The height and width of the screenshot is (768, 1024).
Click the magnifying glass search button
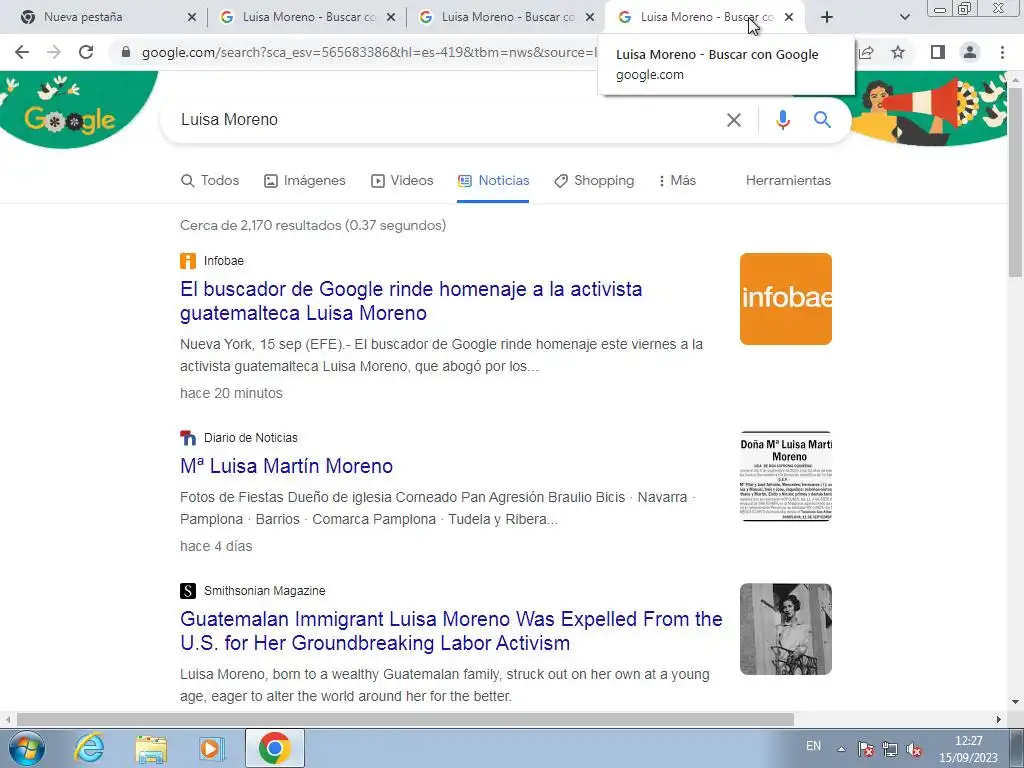pos(822,120)
